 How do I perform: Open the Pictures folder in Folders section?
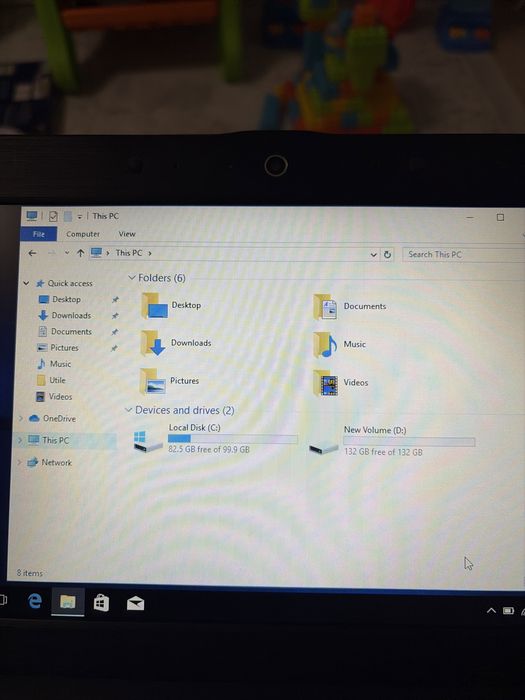click(x=169, y=381)
